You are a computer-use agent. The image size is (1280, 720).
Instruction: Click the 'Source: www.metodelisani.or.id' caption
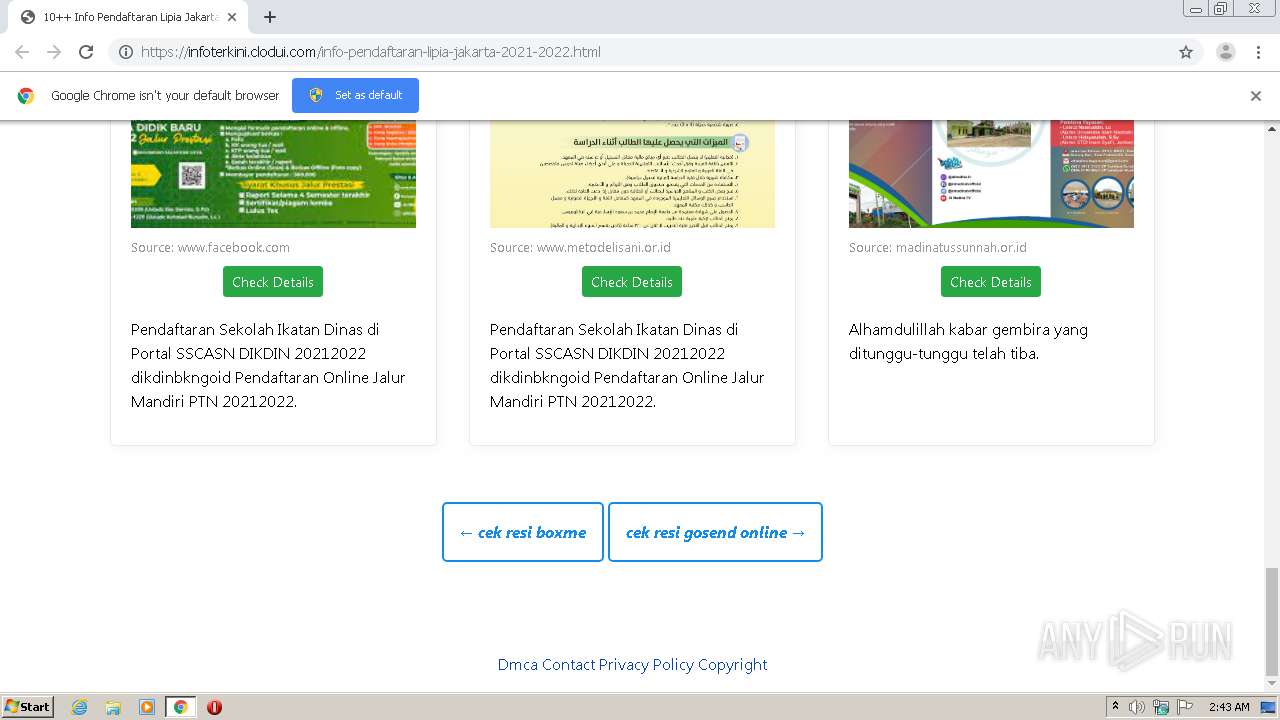pos(580,247)
